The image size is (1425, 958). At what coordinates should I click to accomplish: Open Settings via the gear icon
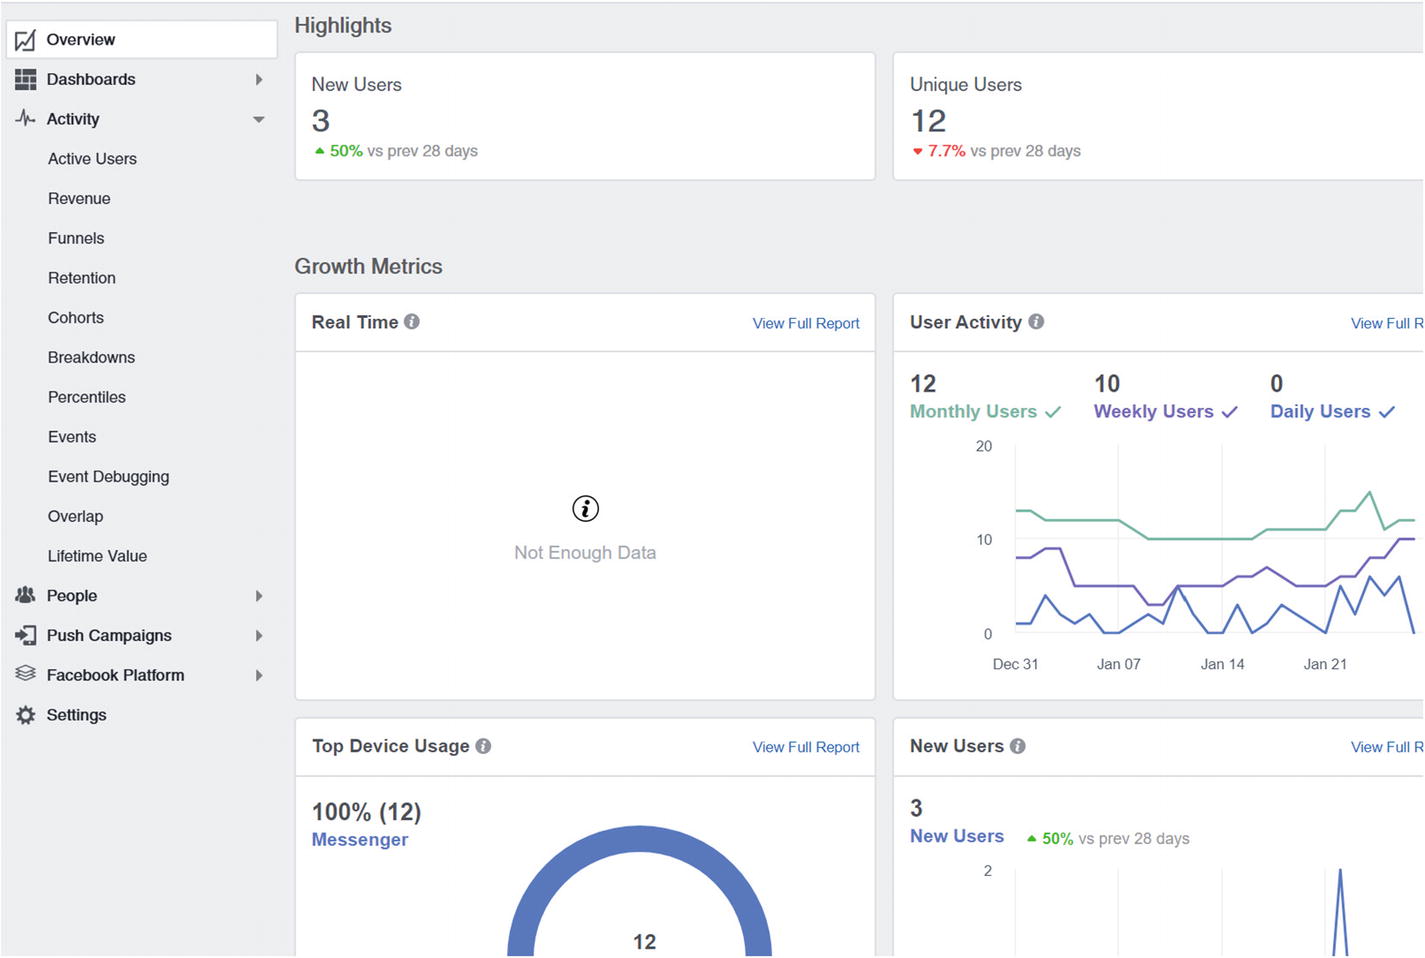click(x=25, y=715)
